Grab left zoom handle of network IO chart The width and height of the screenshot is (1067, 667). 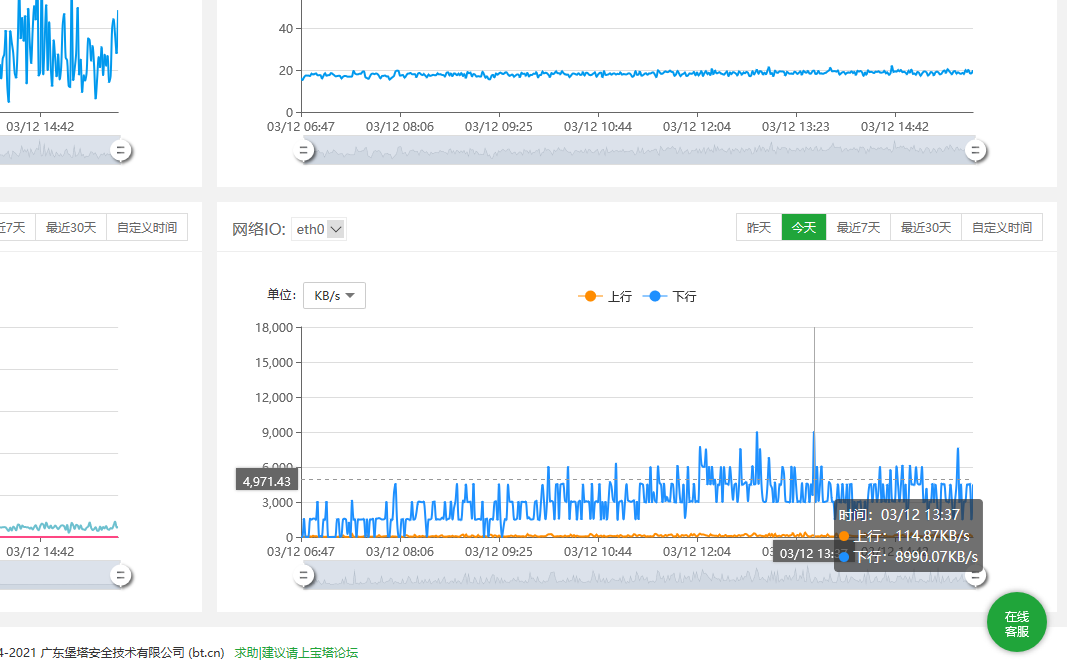(x=303, y=576)
